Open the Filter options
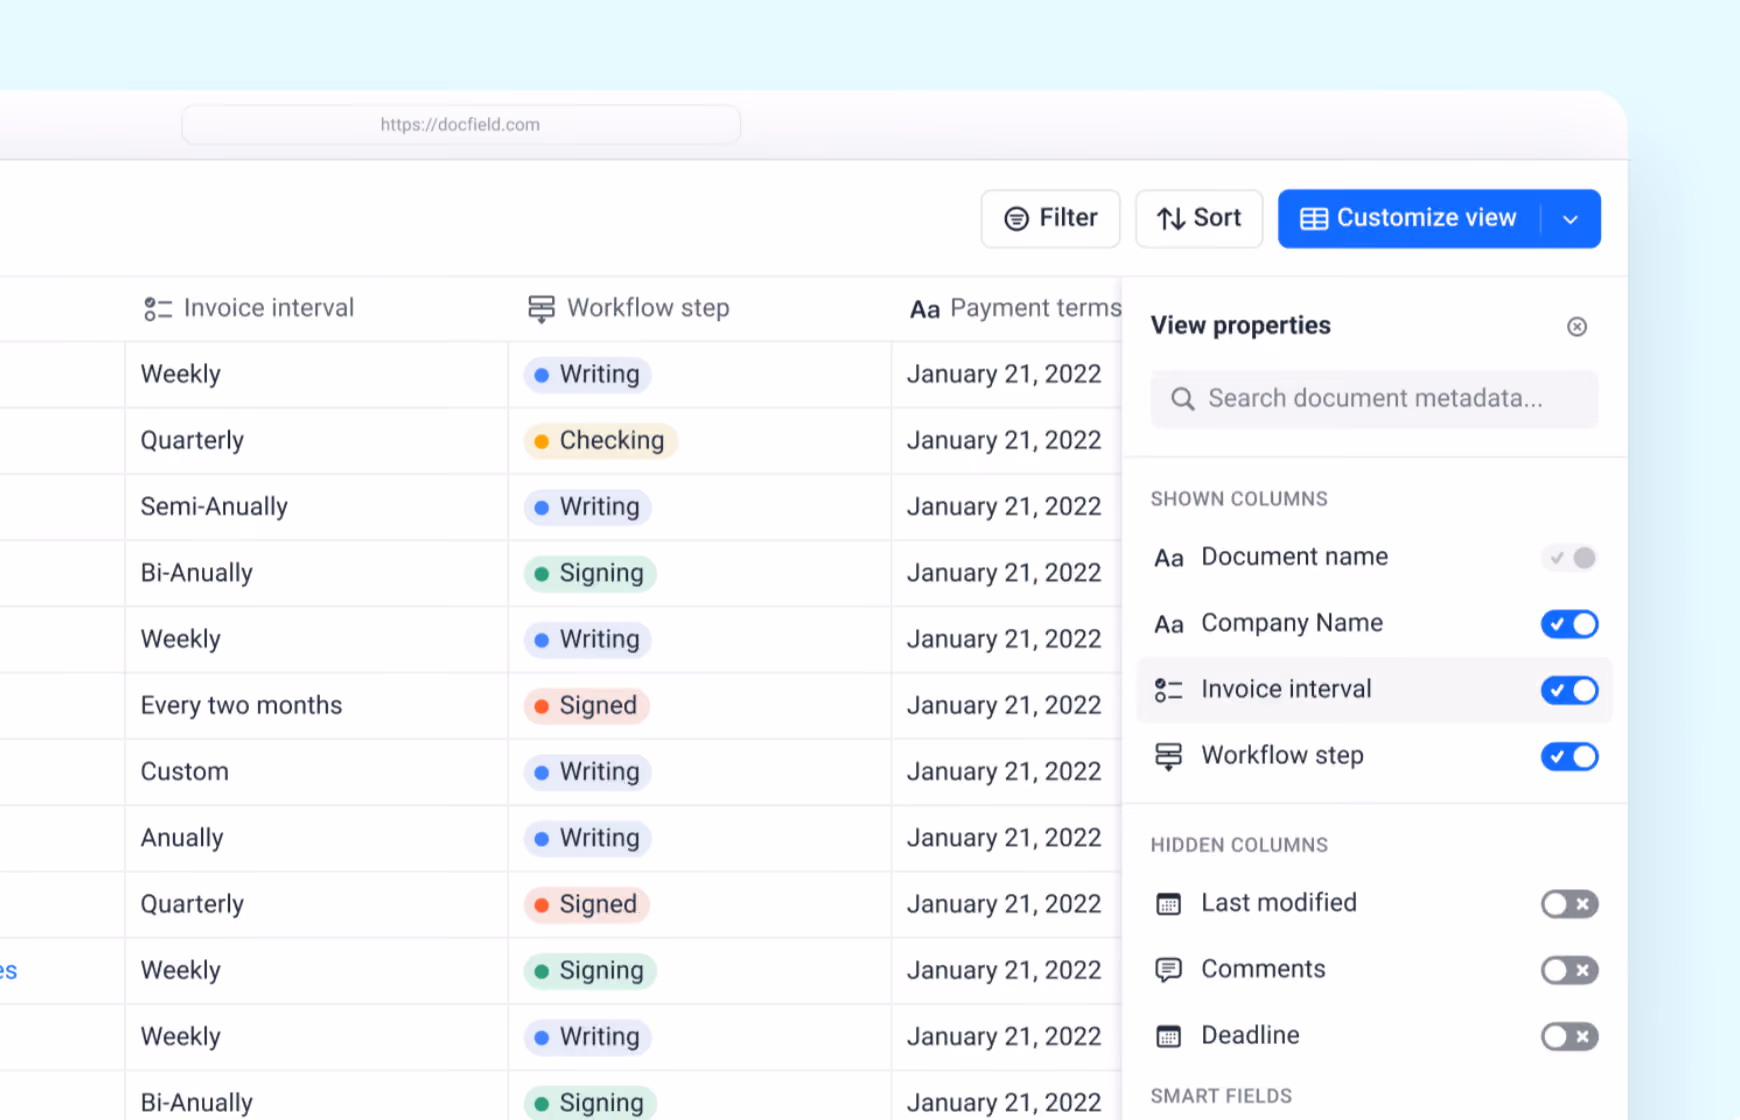 pos(1050,218)
